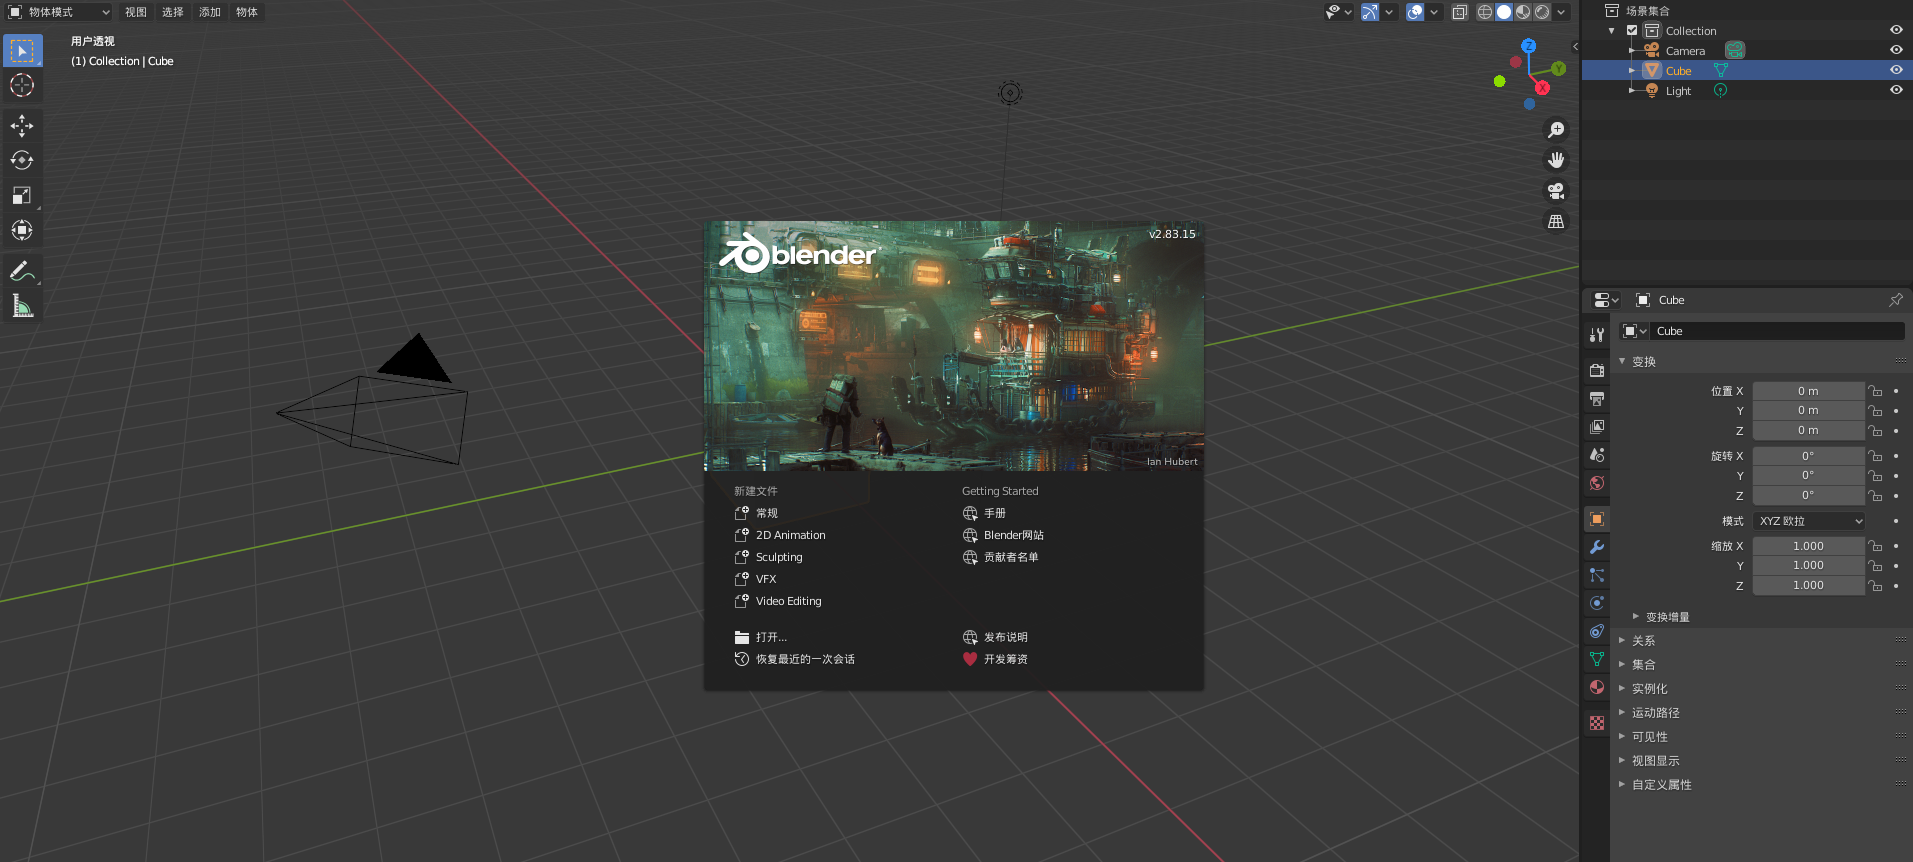Select the Rotate tool

click(x=22, y=160)
